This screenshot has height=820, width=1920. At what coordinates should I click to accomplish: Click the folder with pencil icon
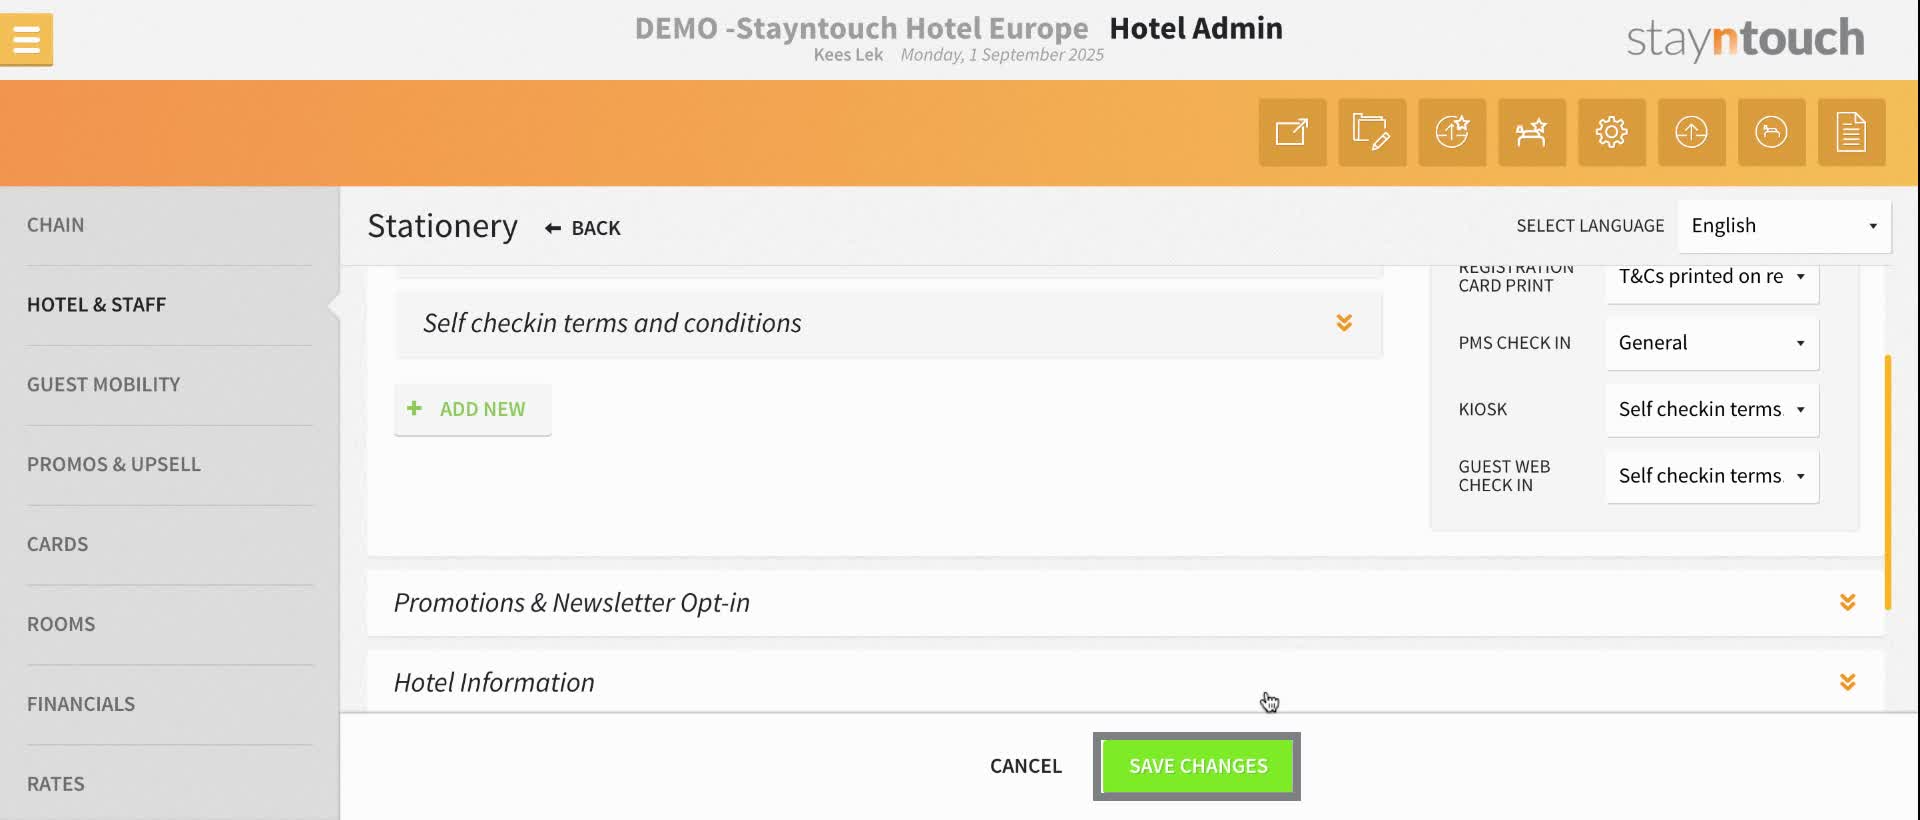pos(1372,132)
